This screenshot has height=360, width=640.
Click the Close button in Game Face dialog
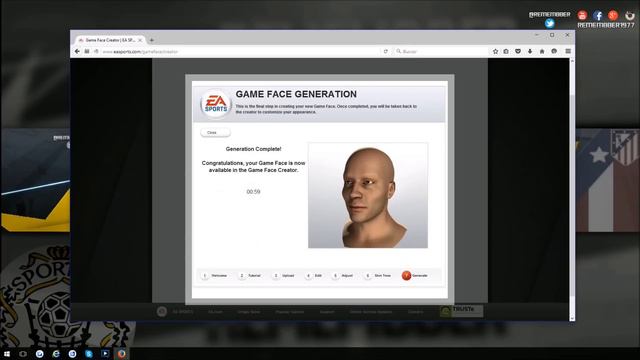click(215, 133)
